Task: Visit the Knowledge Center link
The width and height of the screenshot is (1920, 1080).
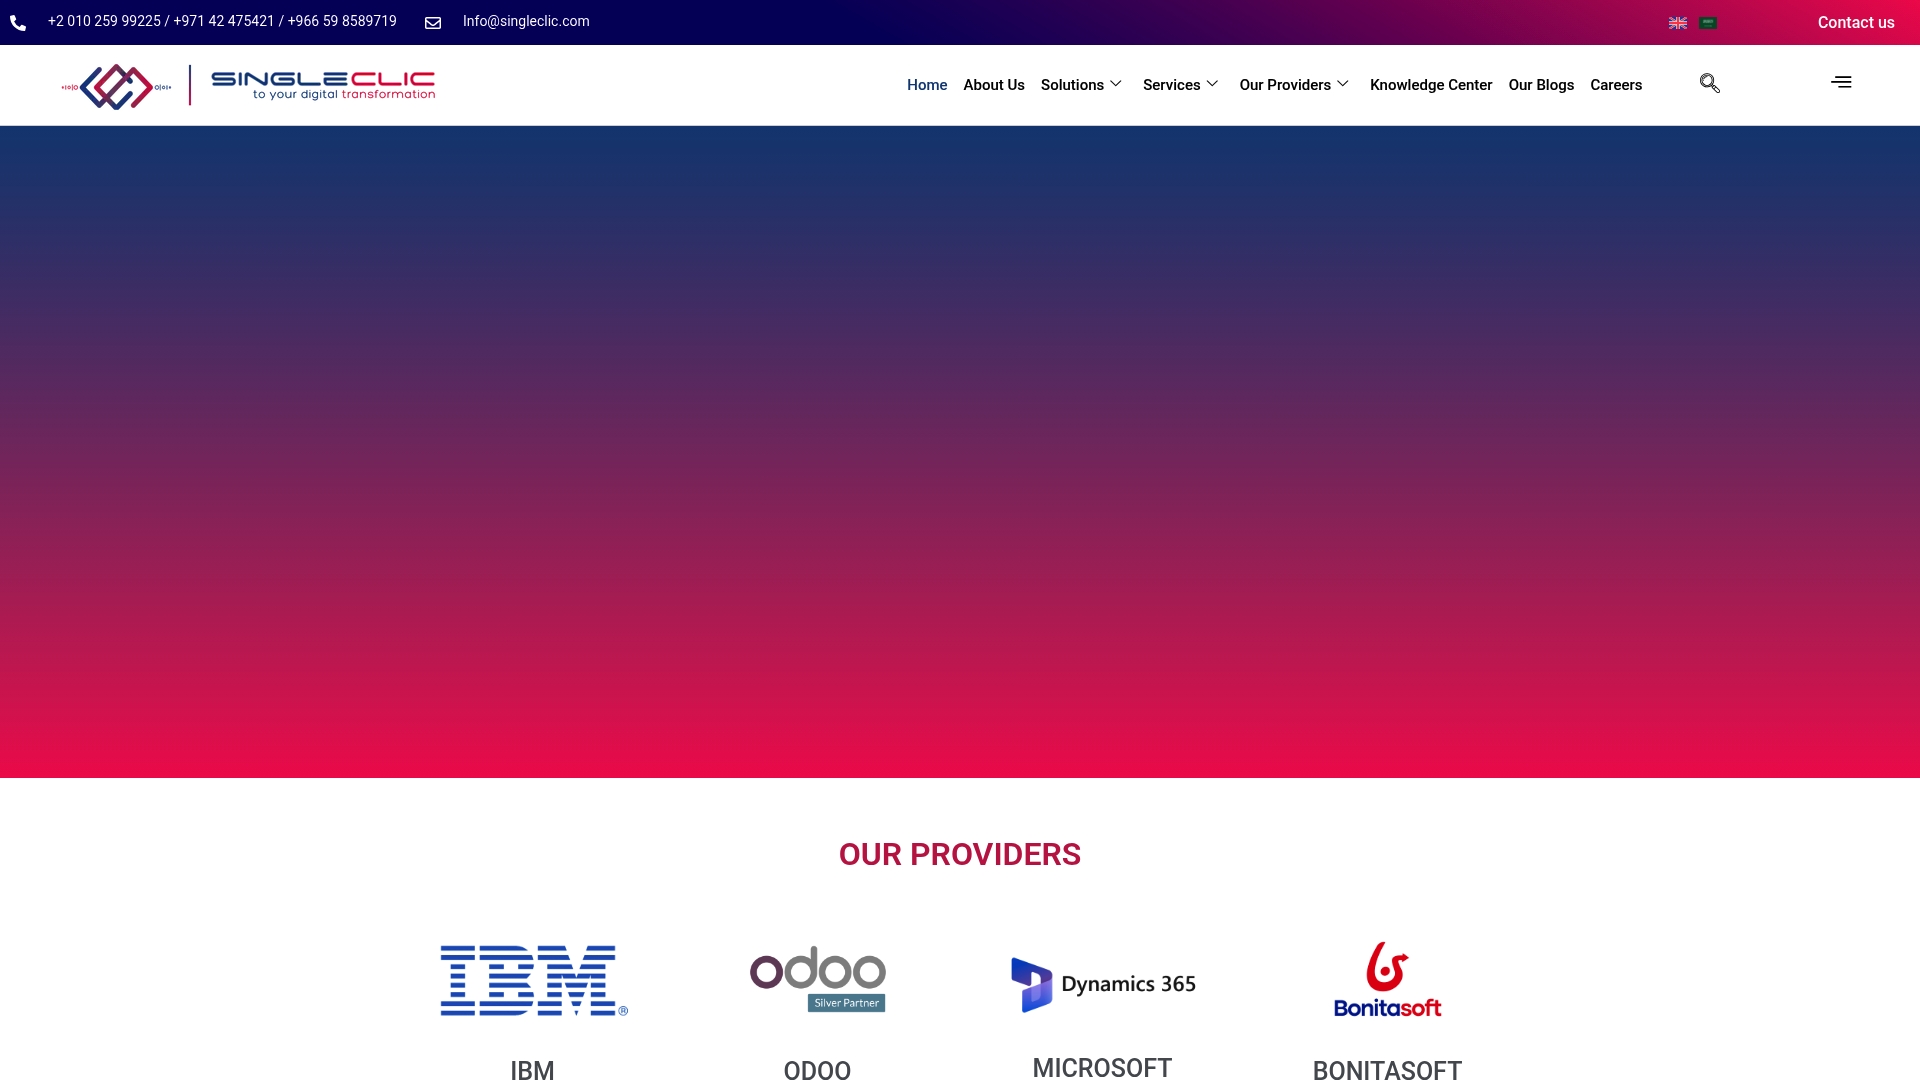Action: (x=1430, y=85)
